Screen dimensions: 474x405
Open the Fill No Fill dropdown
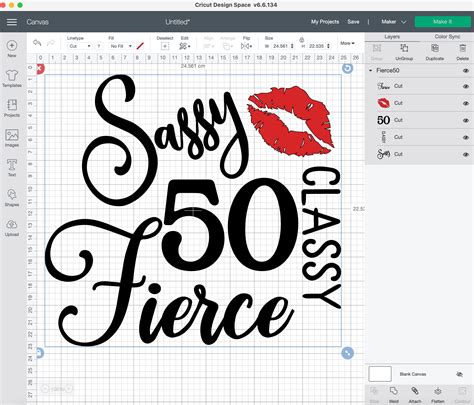point(121,46)
